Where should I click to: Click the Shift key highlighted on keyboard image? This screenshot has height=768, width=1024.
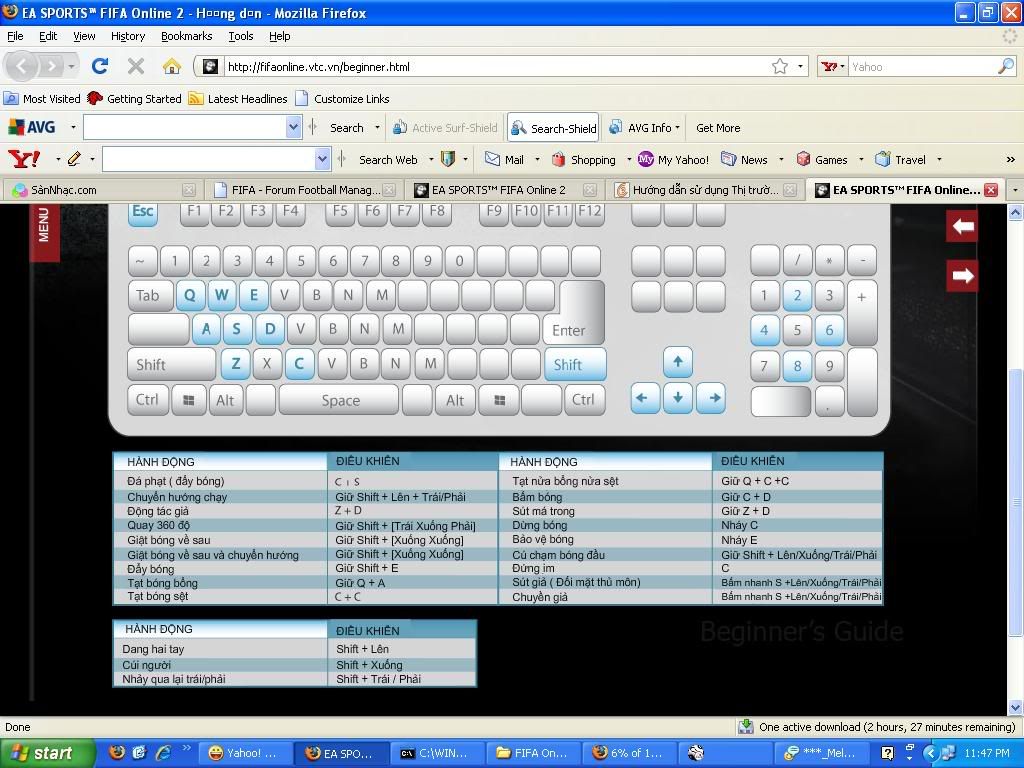575,364
